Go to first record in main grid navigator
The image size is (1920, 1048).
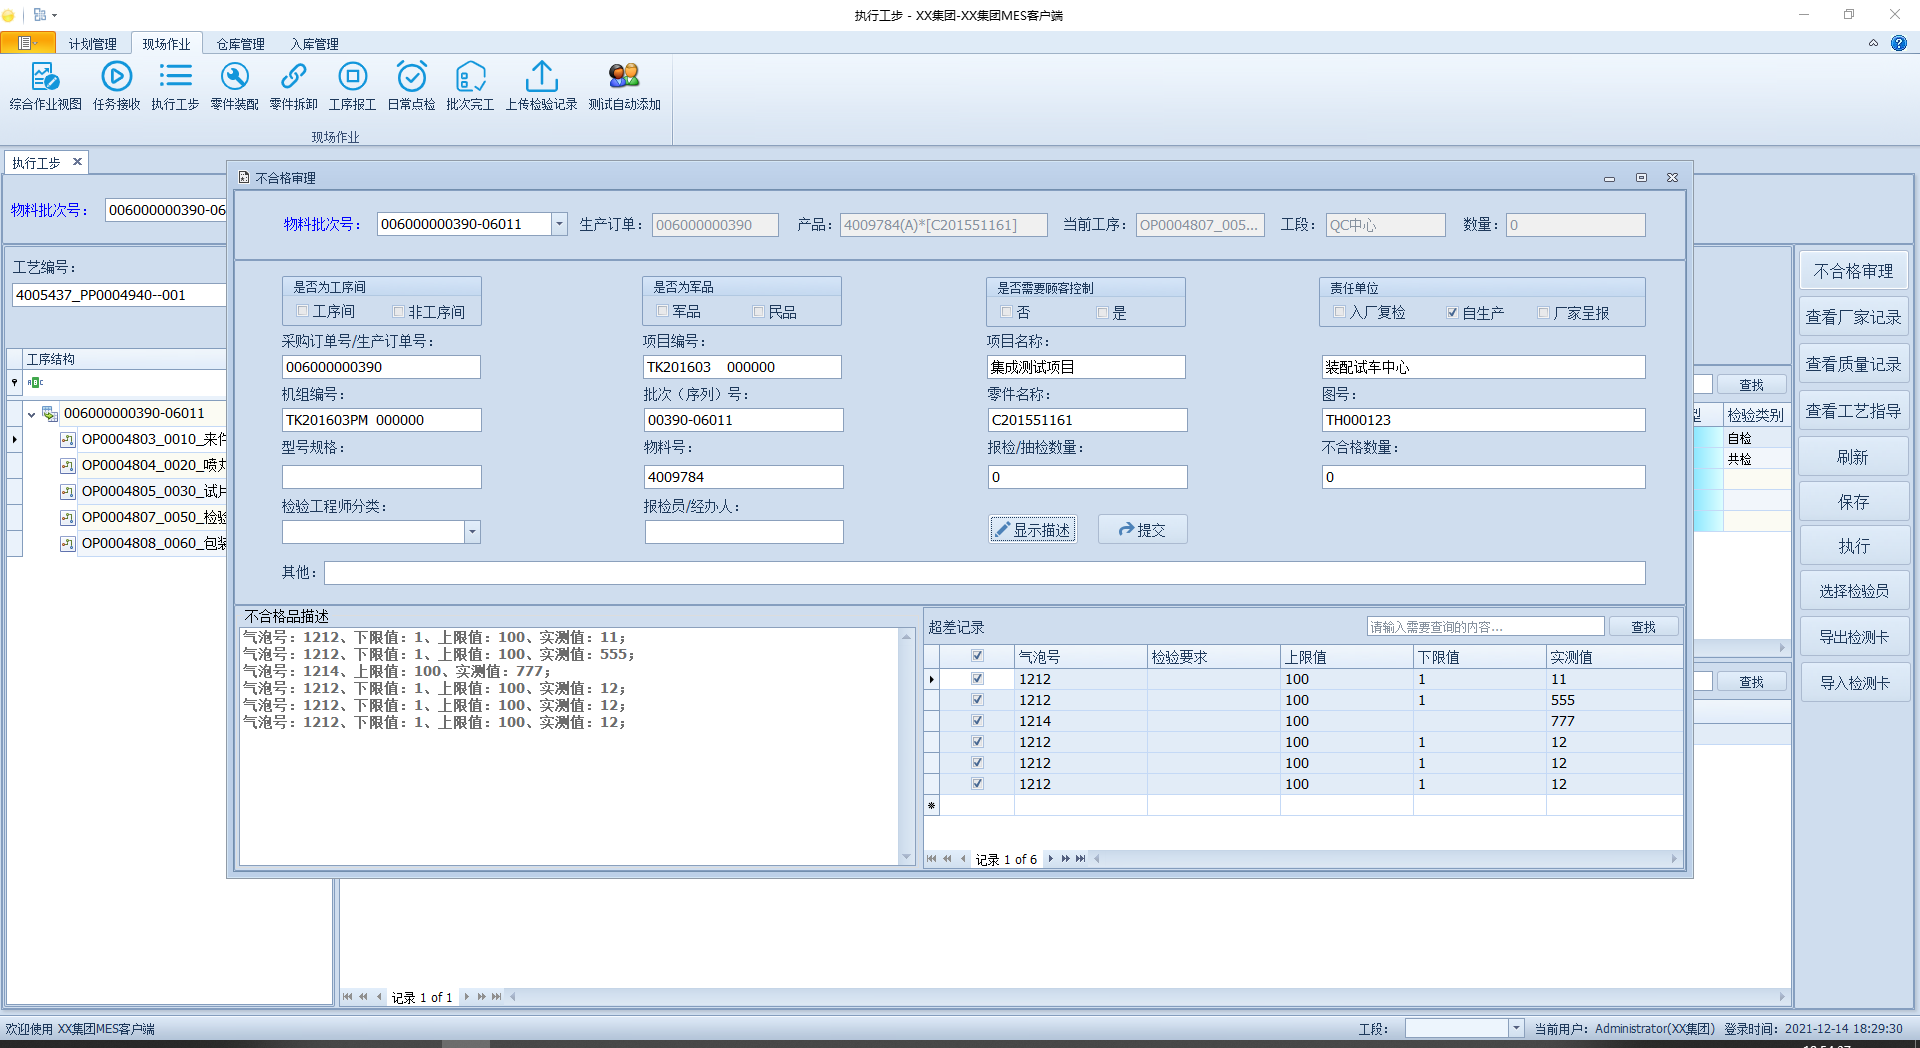tap(347, 997)
